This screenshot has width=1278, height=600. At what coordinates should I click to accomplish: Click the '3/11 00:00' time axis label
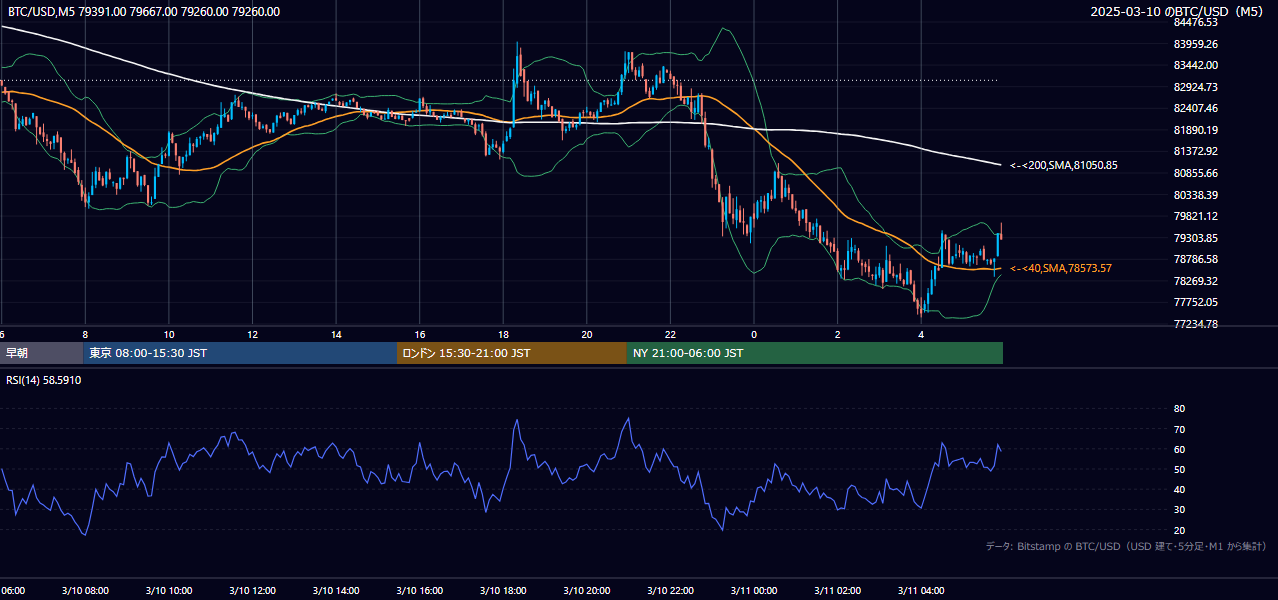coord(754,591)
